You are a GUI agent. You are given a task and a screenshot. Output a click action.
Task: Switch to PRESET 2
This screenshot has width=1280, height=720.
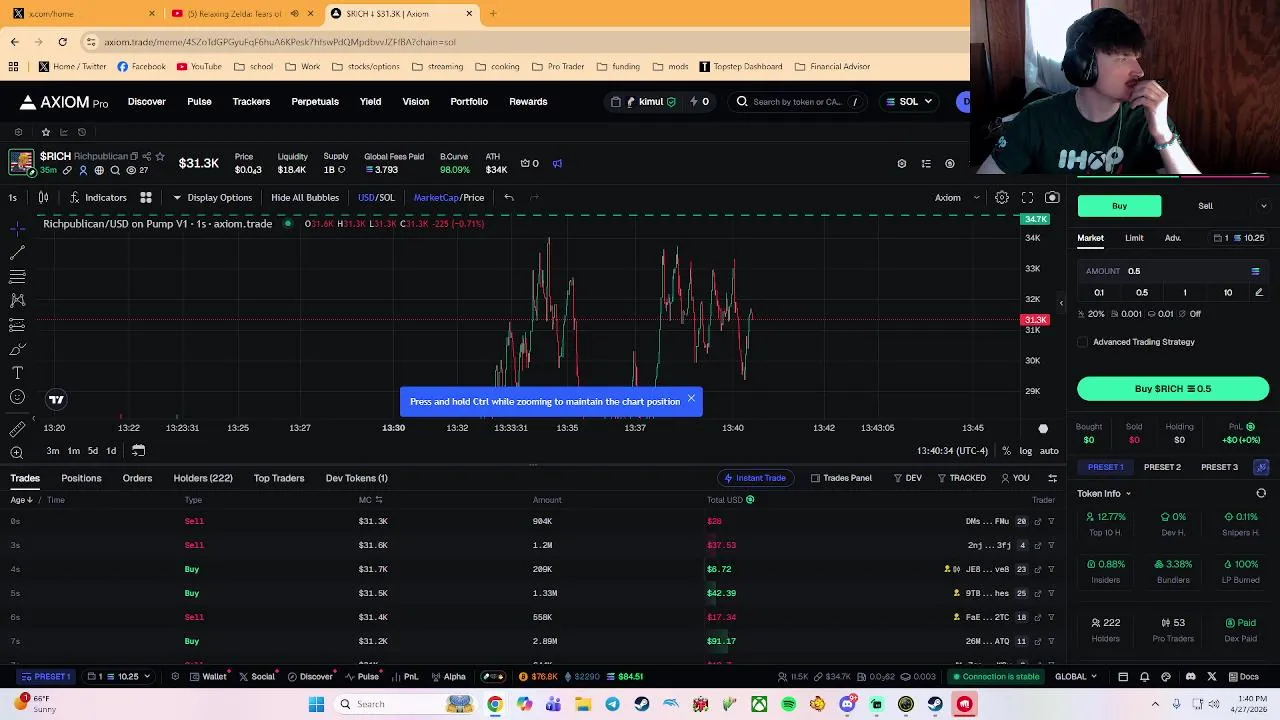click(x=1162, y=467)
